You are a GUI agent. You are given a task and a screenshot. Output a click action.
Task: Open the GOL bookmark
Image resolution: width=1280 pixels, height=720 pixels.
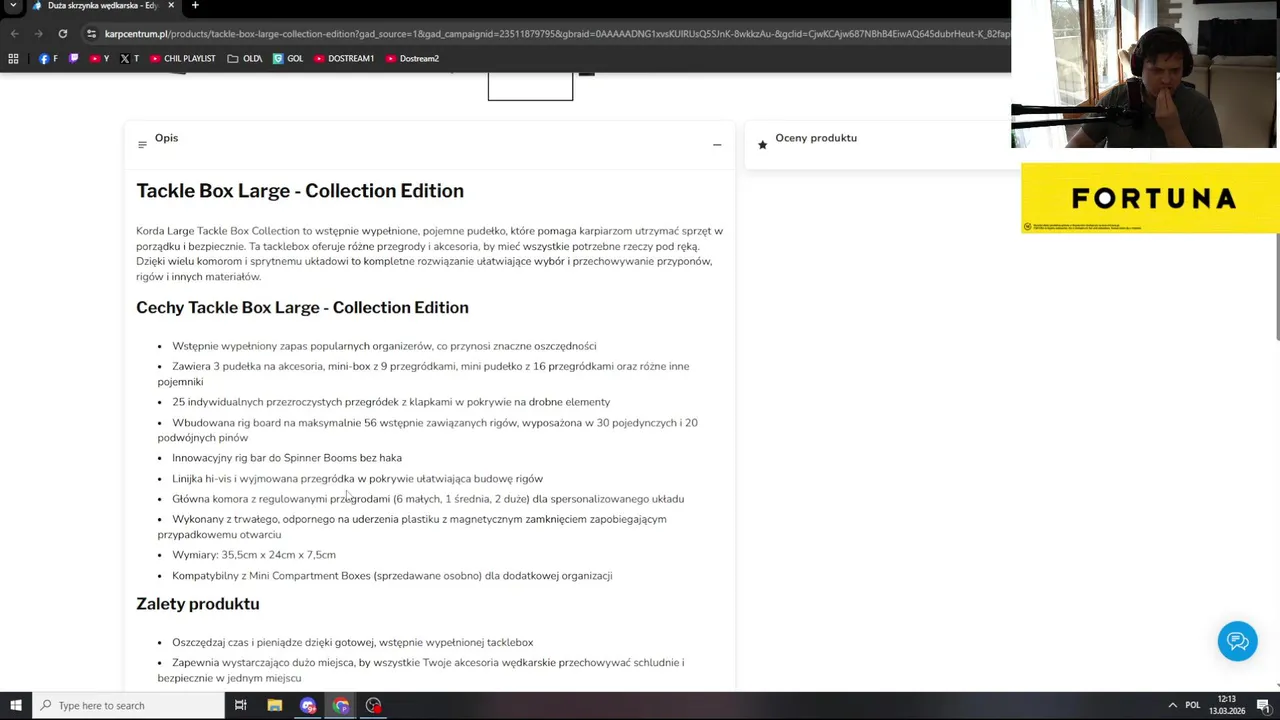[x=288, y=59]
